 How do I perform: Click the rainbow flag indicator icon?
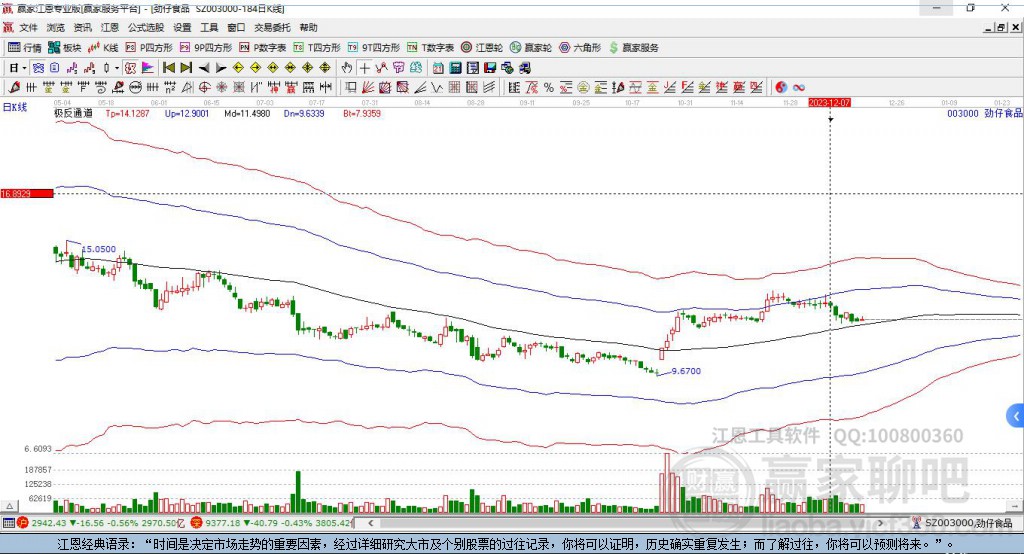(x=148, y=68)
